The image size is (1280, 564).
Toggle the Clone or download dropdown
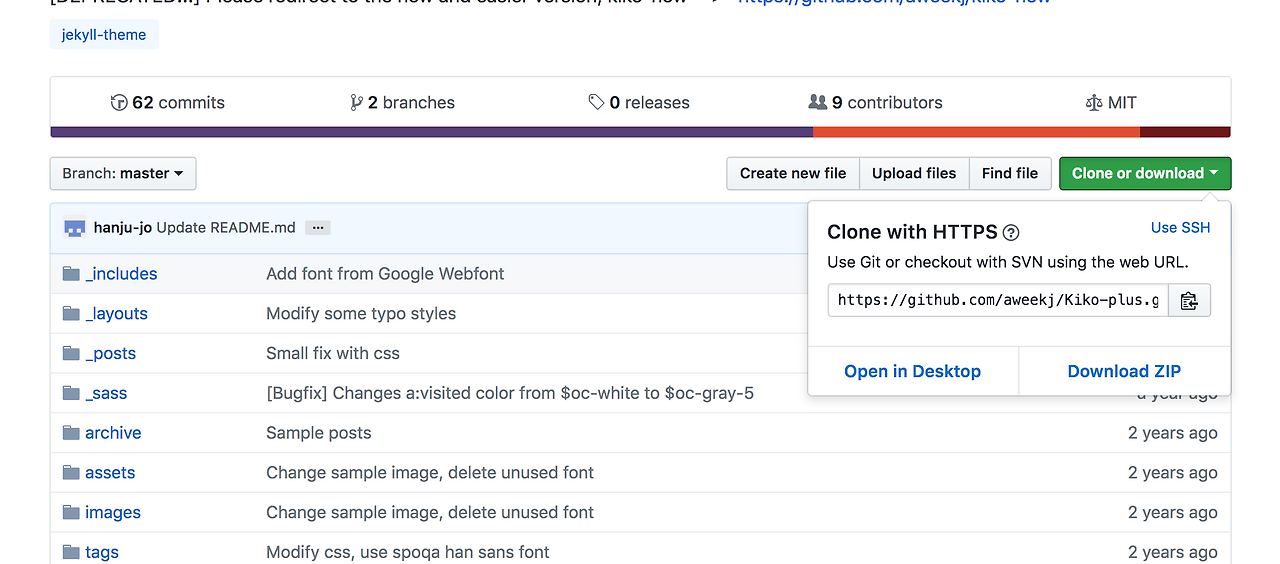(1145, 173)
